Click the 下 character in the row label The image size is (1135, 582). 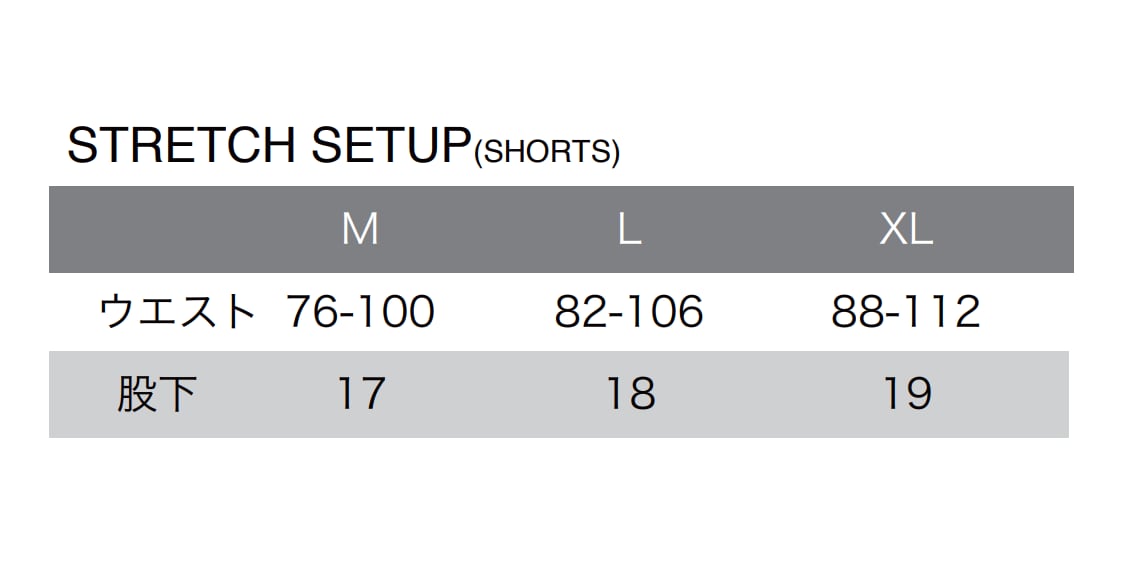tap(177, 395)
